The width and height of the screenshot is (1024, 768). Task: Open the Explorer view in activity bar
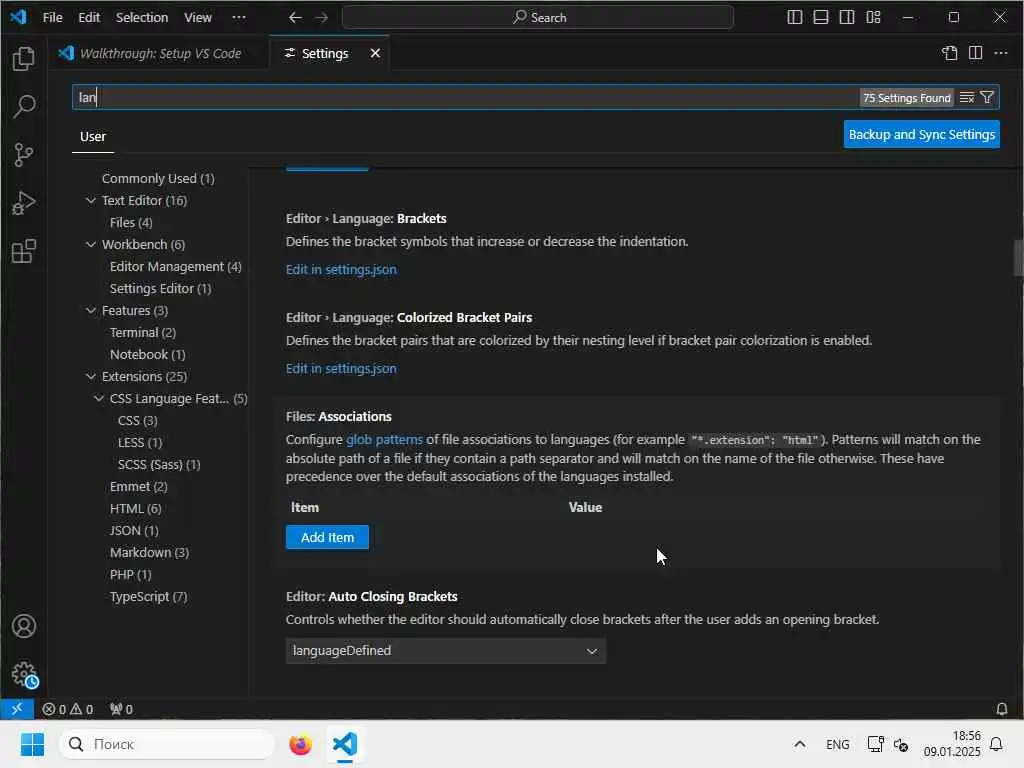[24, 59]
